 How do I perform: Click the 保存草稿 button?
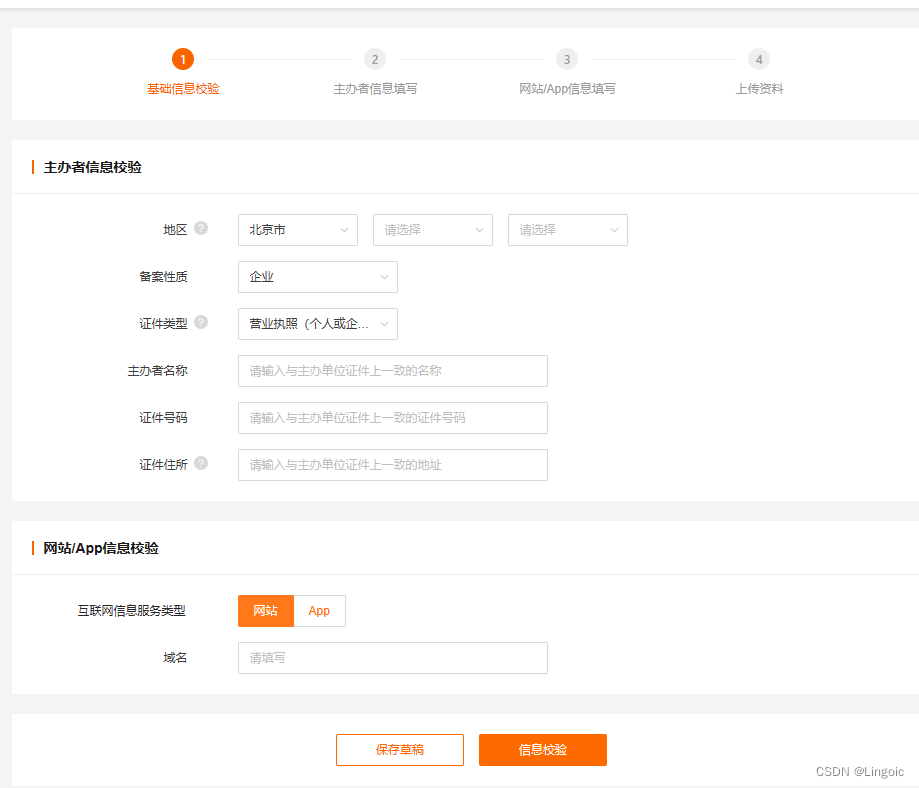(399, 749)
